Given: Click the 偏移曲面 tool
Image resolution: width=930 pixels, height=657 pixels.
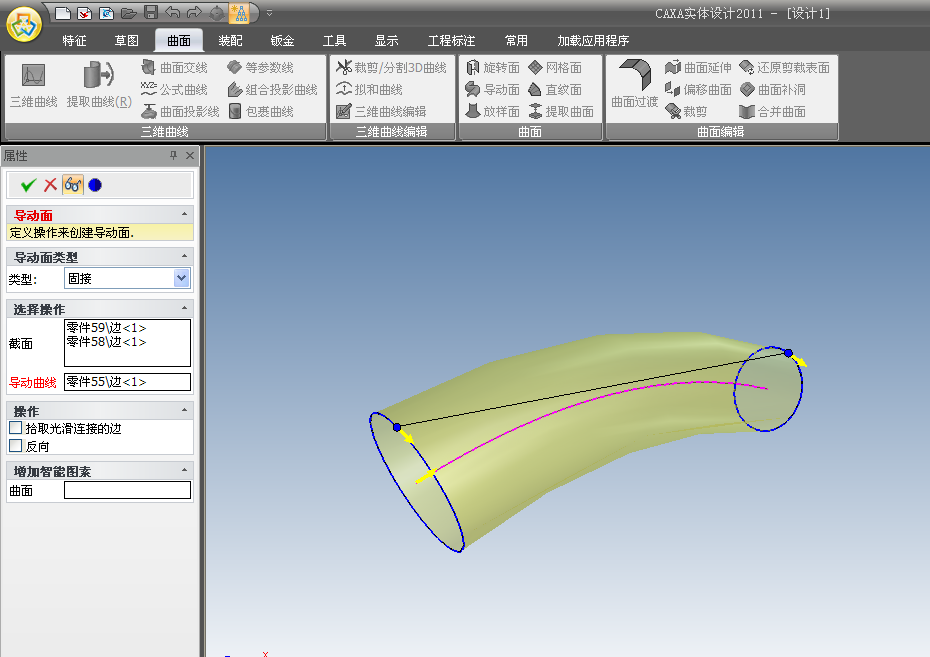Looking at the screenshot, I should tap(698, 90).
